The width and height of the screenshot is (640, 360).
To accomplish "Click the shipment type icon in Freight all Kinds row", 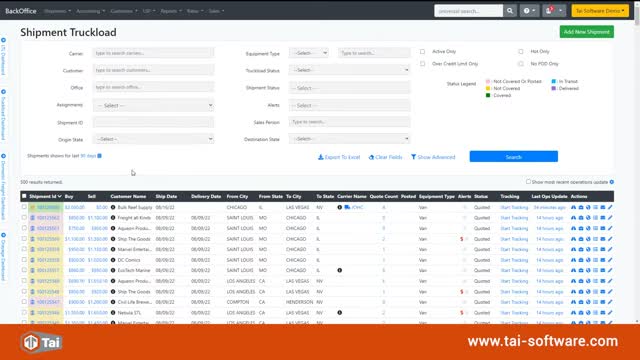I will click(33, 218).
